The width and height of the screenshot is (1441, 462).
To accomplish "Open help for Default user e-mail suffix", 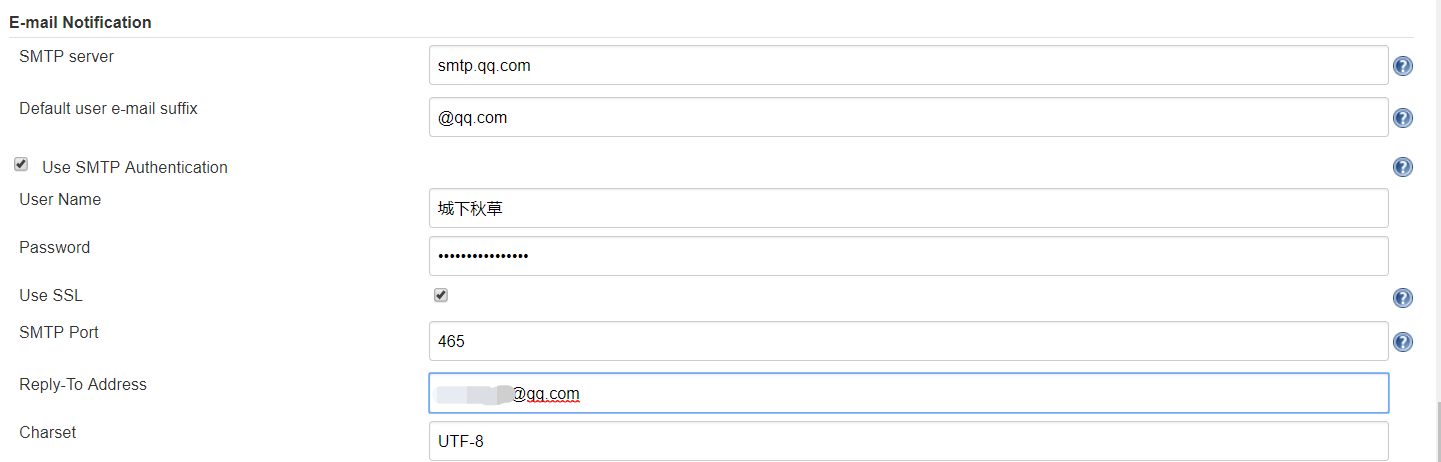I will coord(1403,118).
